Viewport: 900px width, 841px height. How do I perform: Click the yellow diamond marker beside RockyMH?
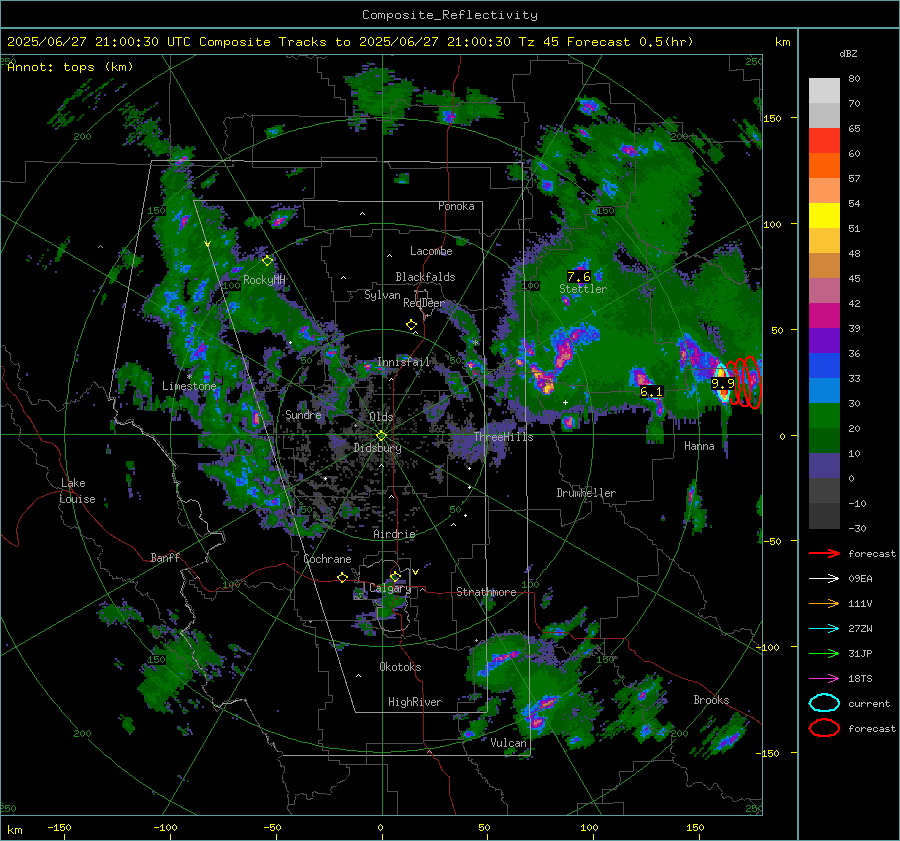[x=267, y=261]
